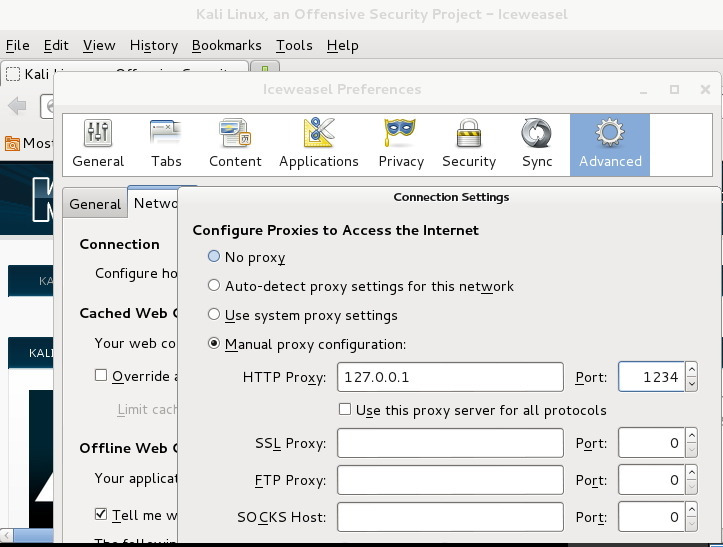The image size is (723, 547).
Task: Maximize the Iceweasel Preferences window
Action: click(674, 89)
